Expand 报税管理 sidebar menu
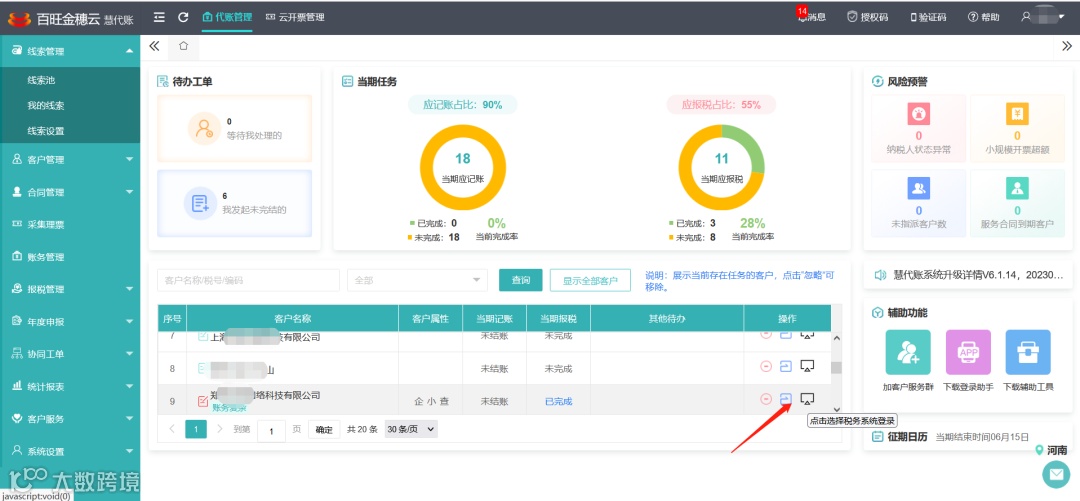 click(70, 289)
